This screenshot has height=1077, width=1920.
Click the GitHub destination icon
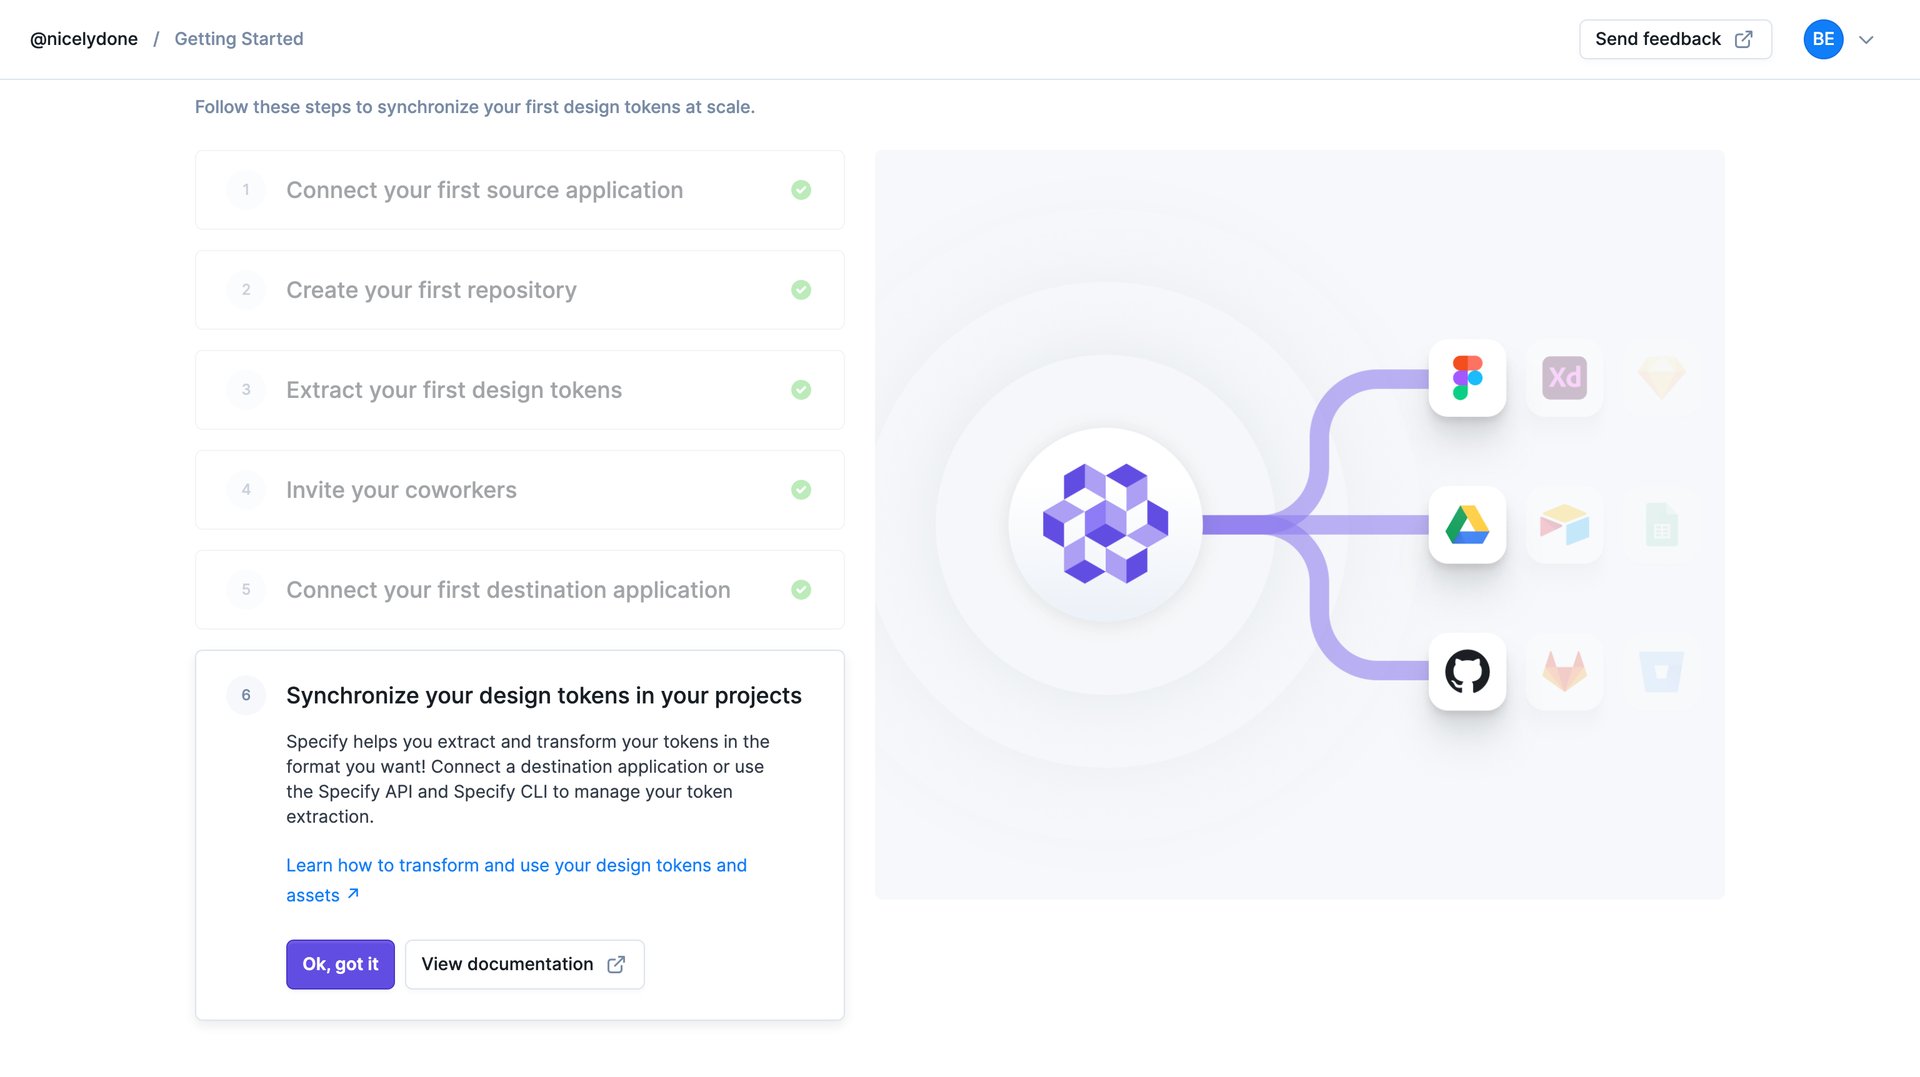pos(1467,672)
